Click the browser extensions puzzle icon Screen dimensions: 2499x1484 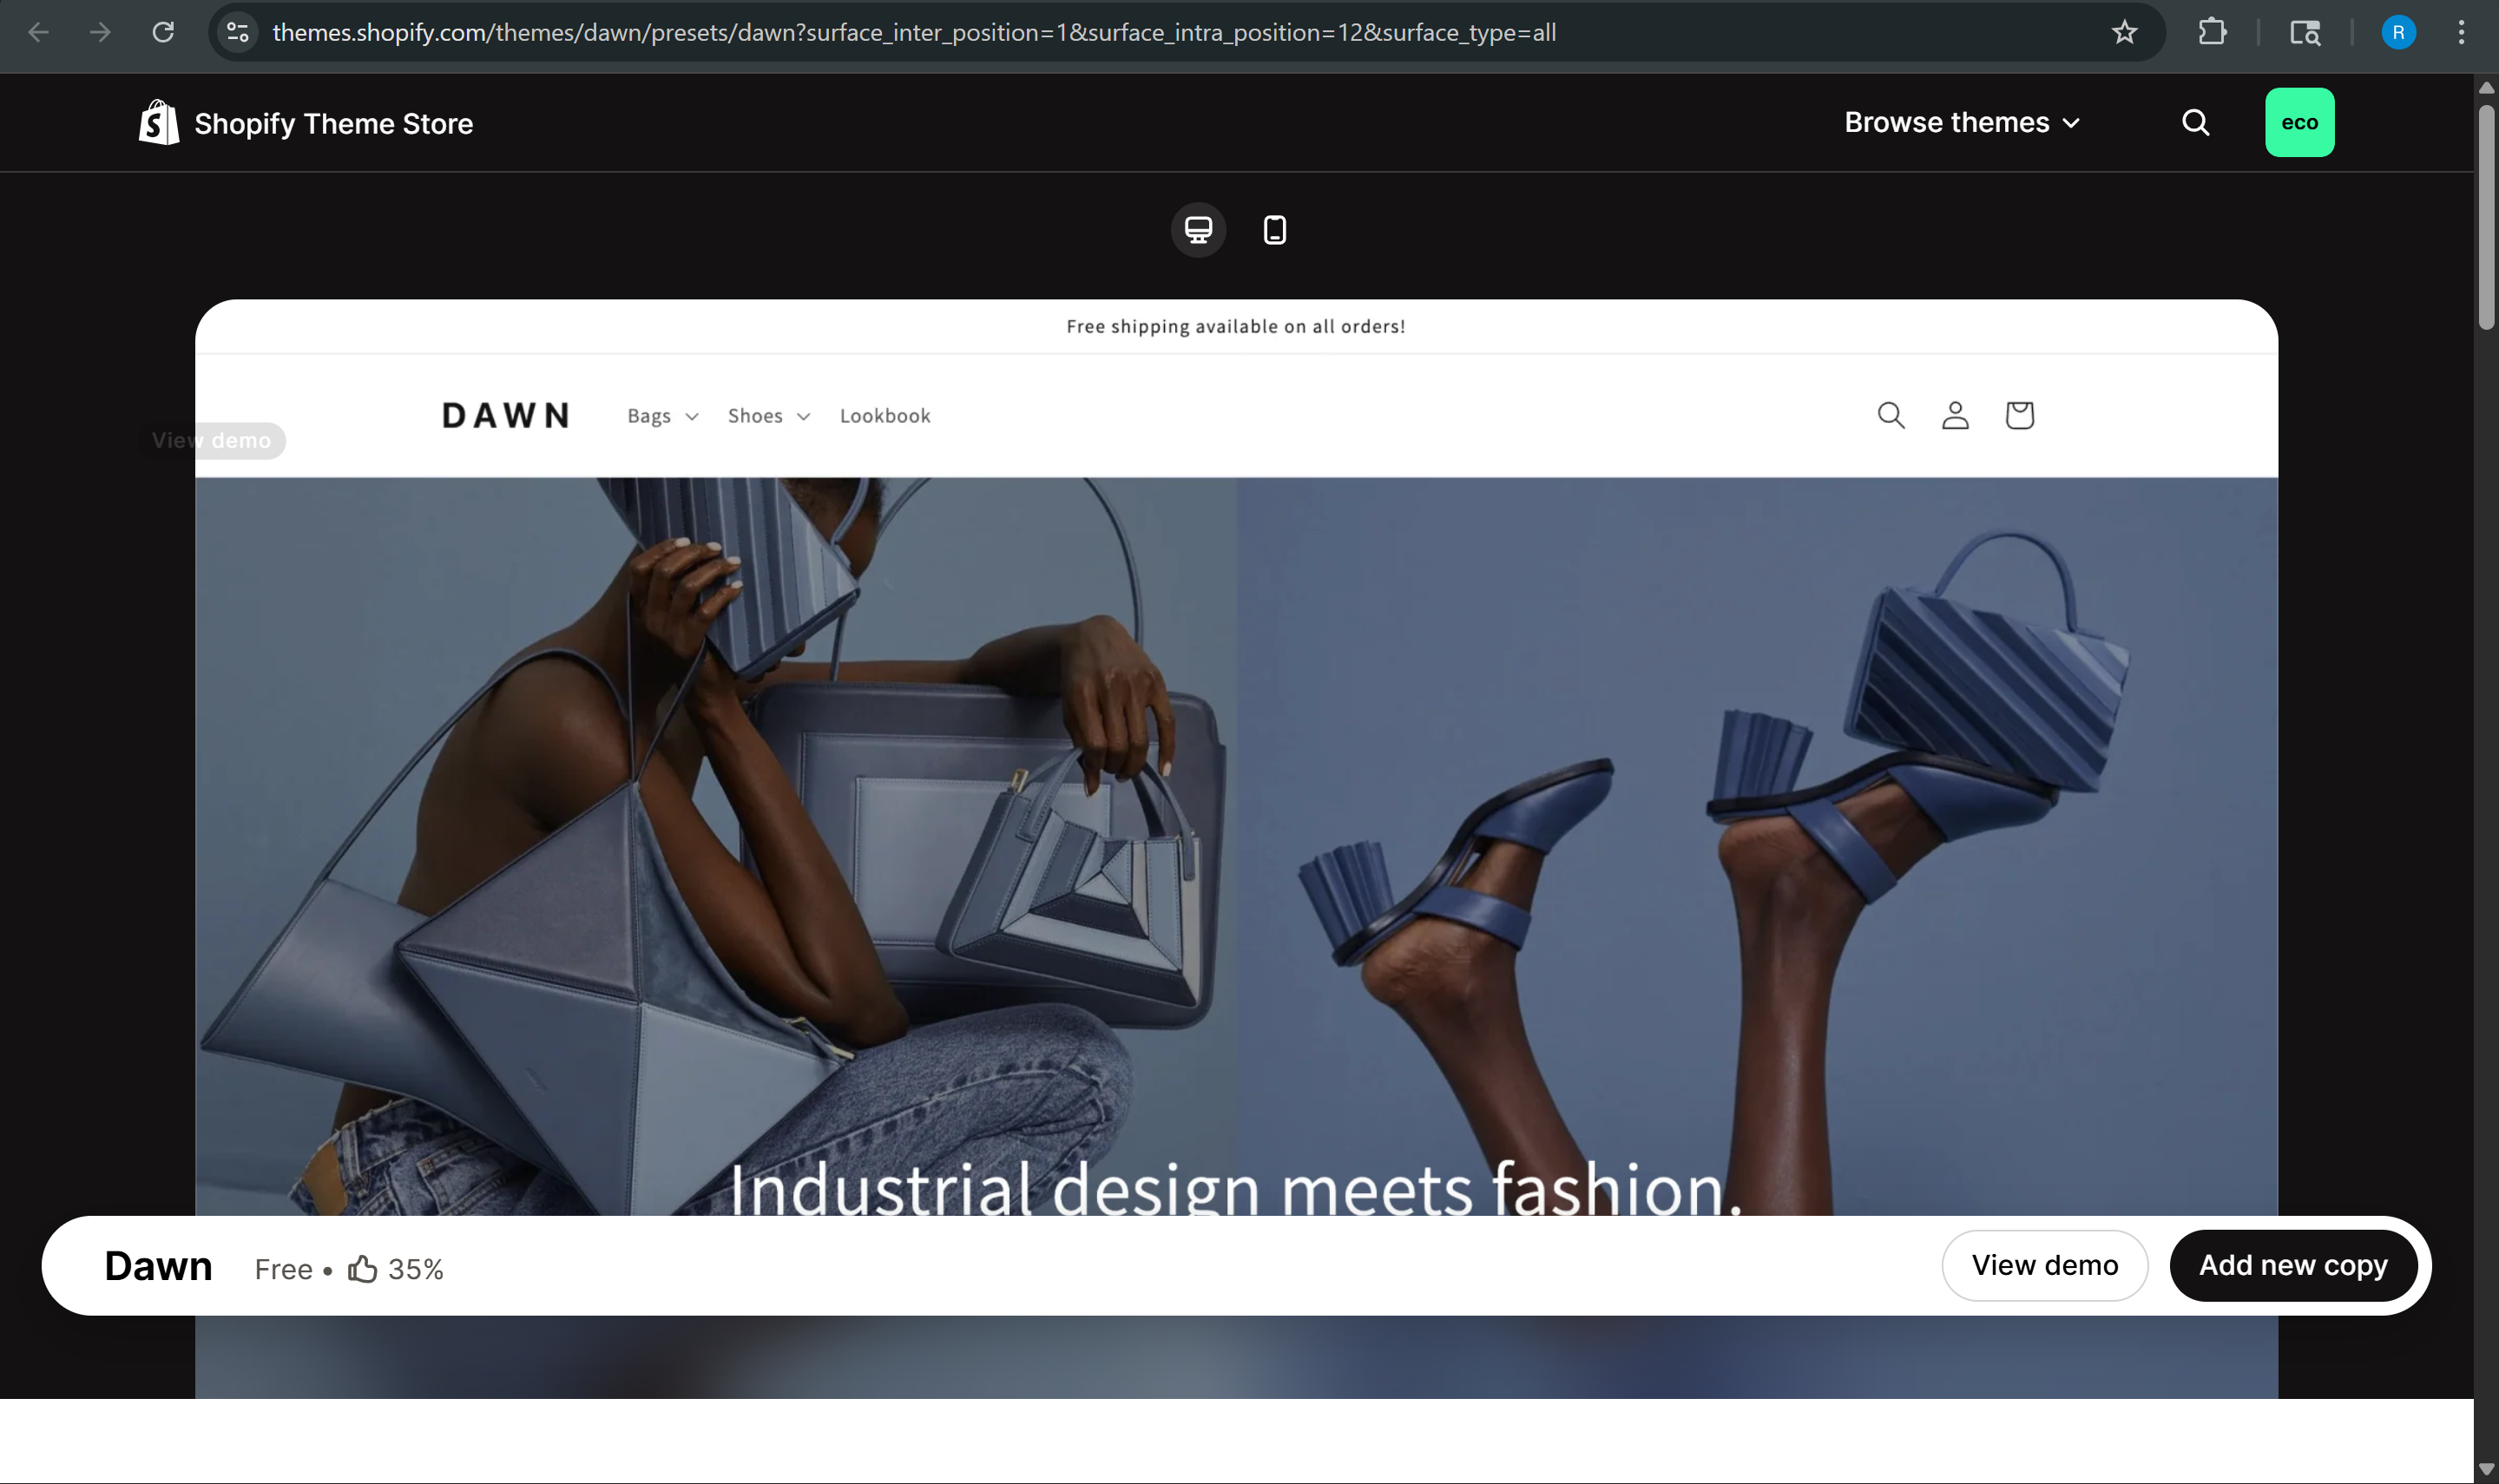click(2213, 32)
